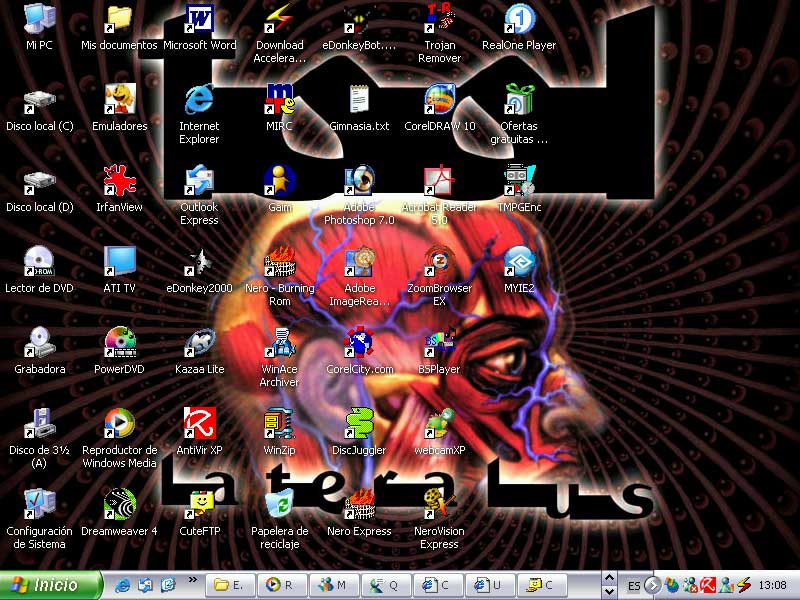Launch Trojan Remover shortcut
800x600 pixels.
click(439, 19)
